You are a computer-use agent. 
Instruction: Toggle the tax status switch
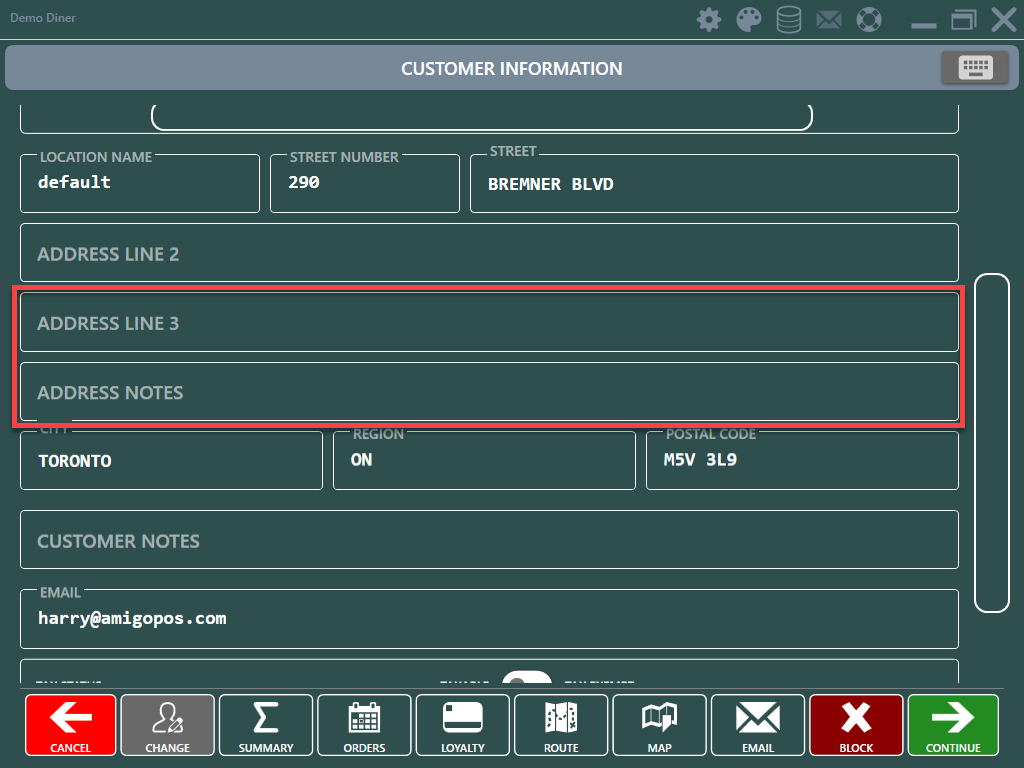[x=527, y=679]
